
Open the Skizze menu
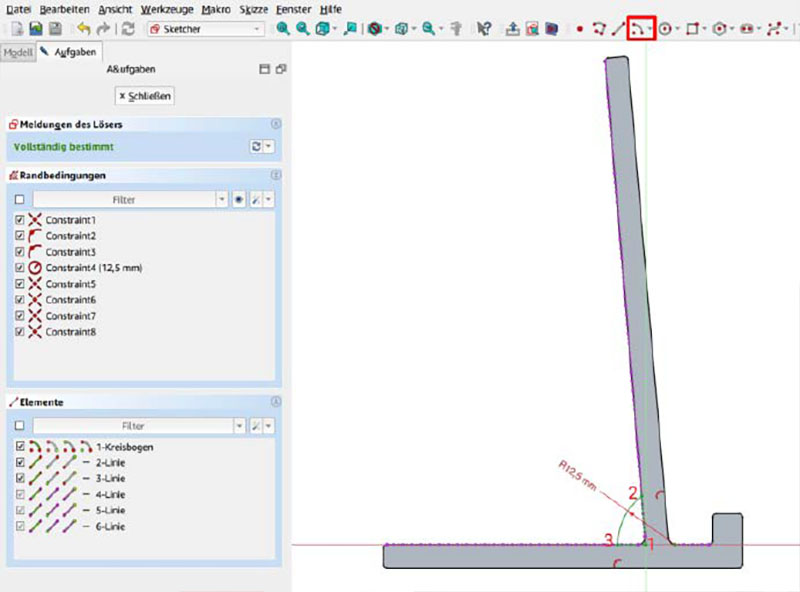[x=254, y=8]
